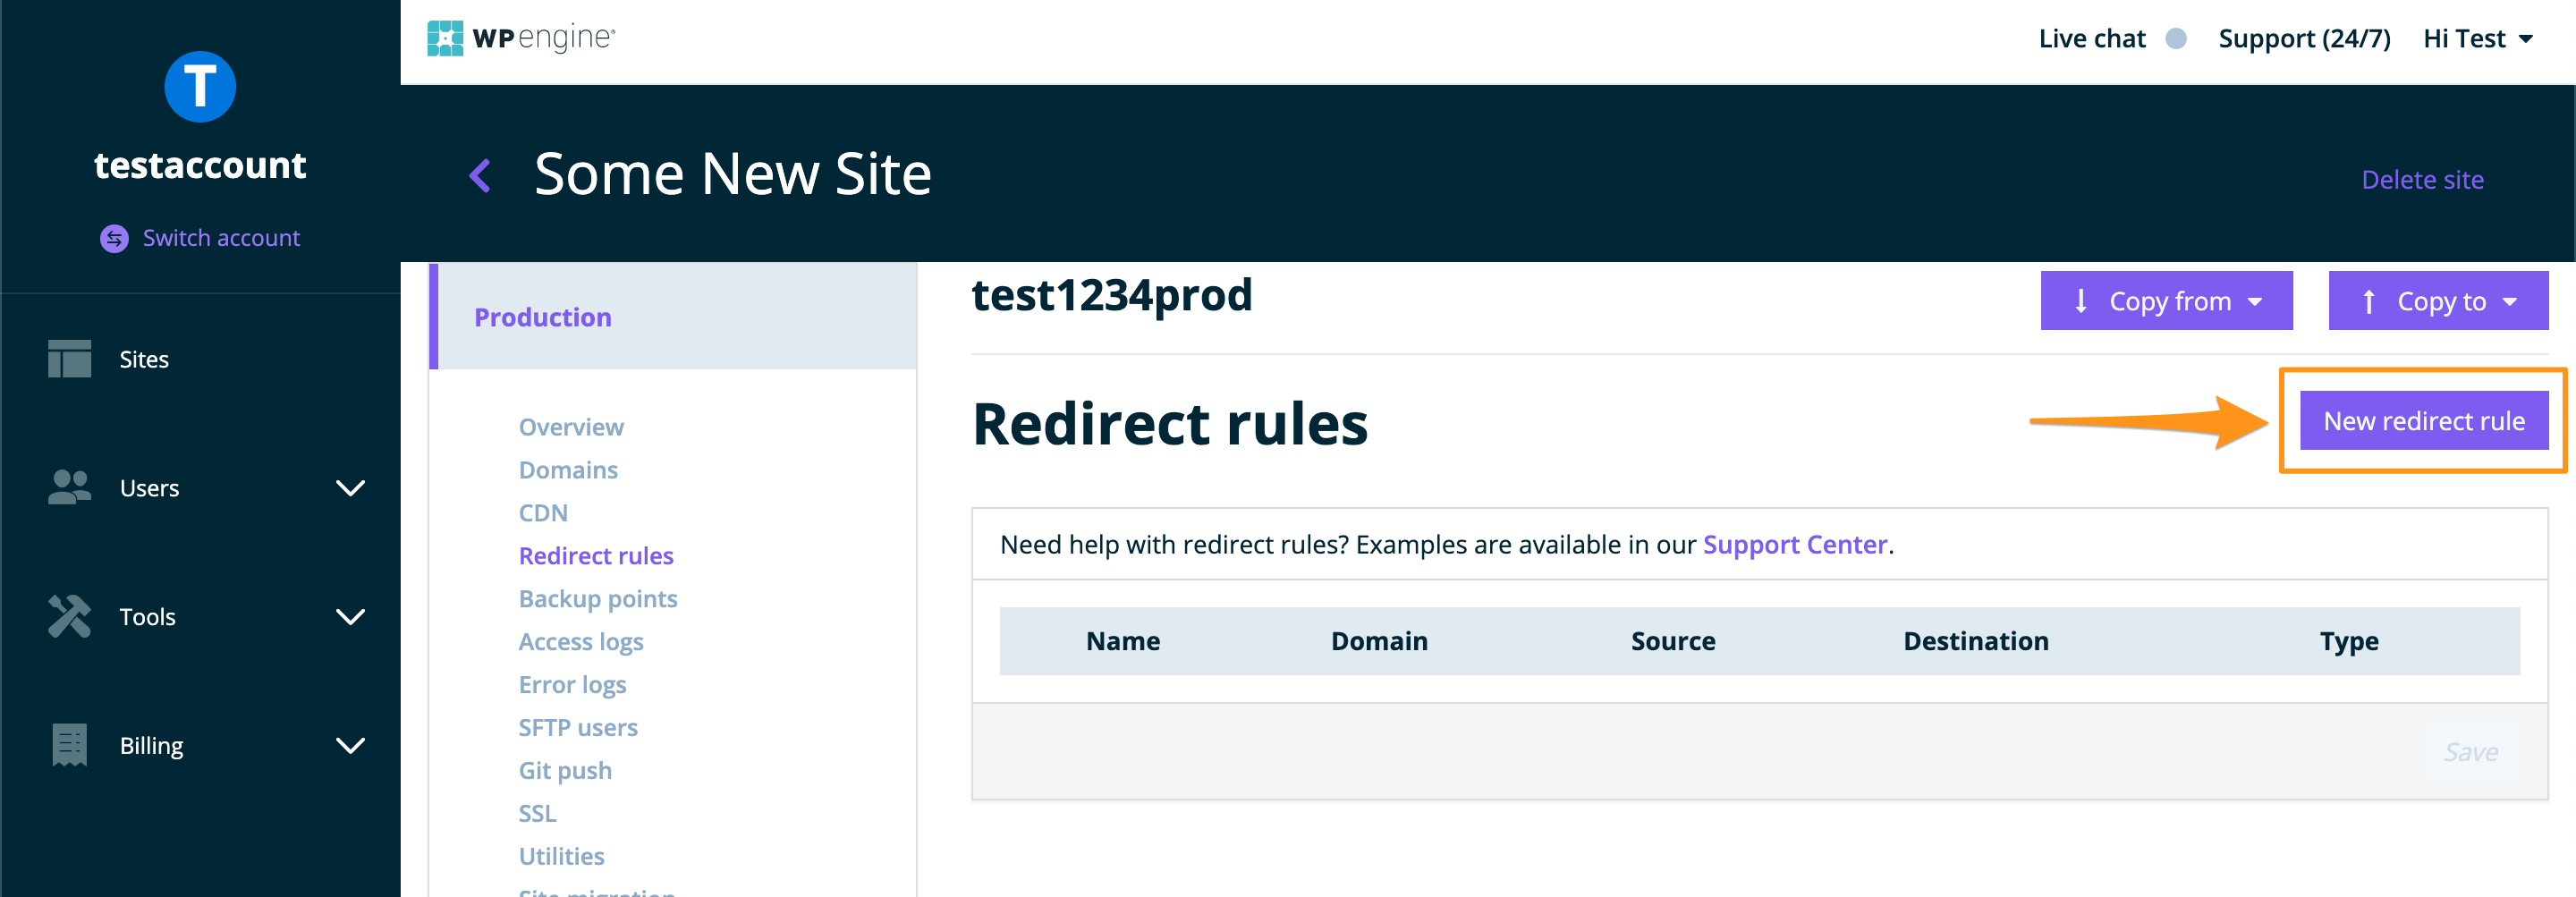The image size is (2576, 897).
Task: Click Delete site at the top right
Action: [2422, 179]
